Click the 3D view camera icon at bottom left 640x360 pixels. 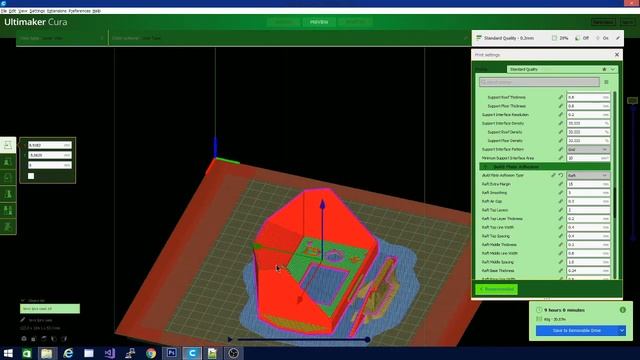24,339
